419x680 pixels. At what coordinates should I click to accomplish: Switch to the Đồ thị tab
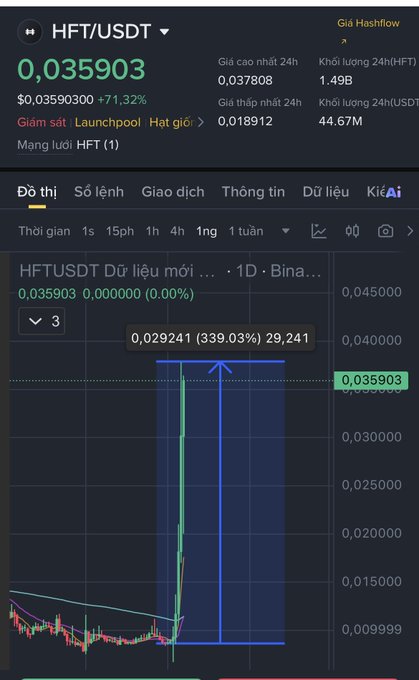tap(37, 192)
